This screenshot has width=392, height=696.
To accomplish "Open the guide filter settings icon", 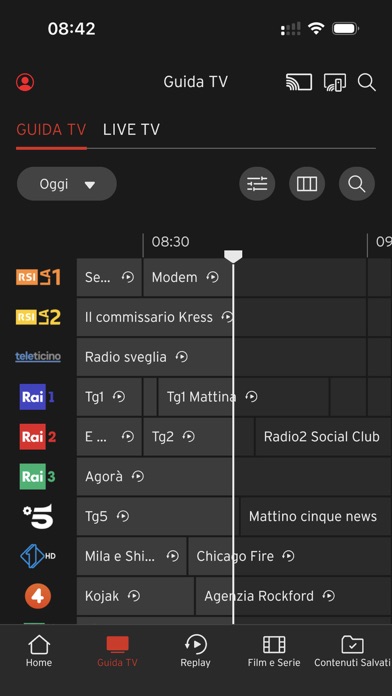I will [257, 184].
